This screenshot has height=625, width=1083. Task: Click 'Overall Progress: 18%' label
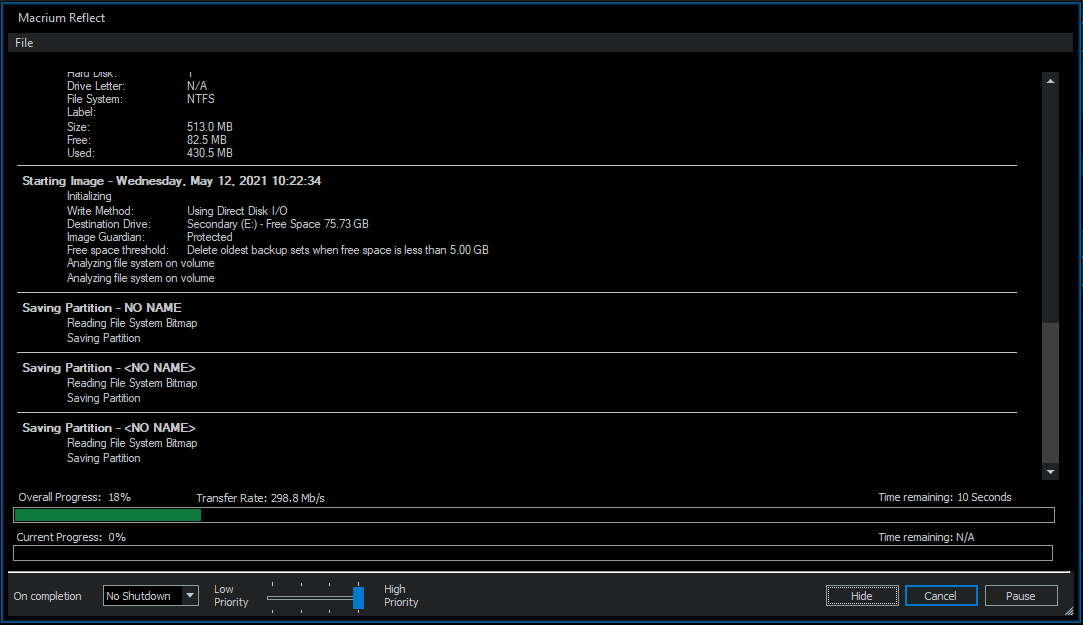click(x=75, y=497)
